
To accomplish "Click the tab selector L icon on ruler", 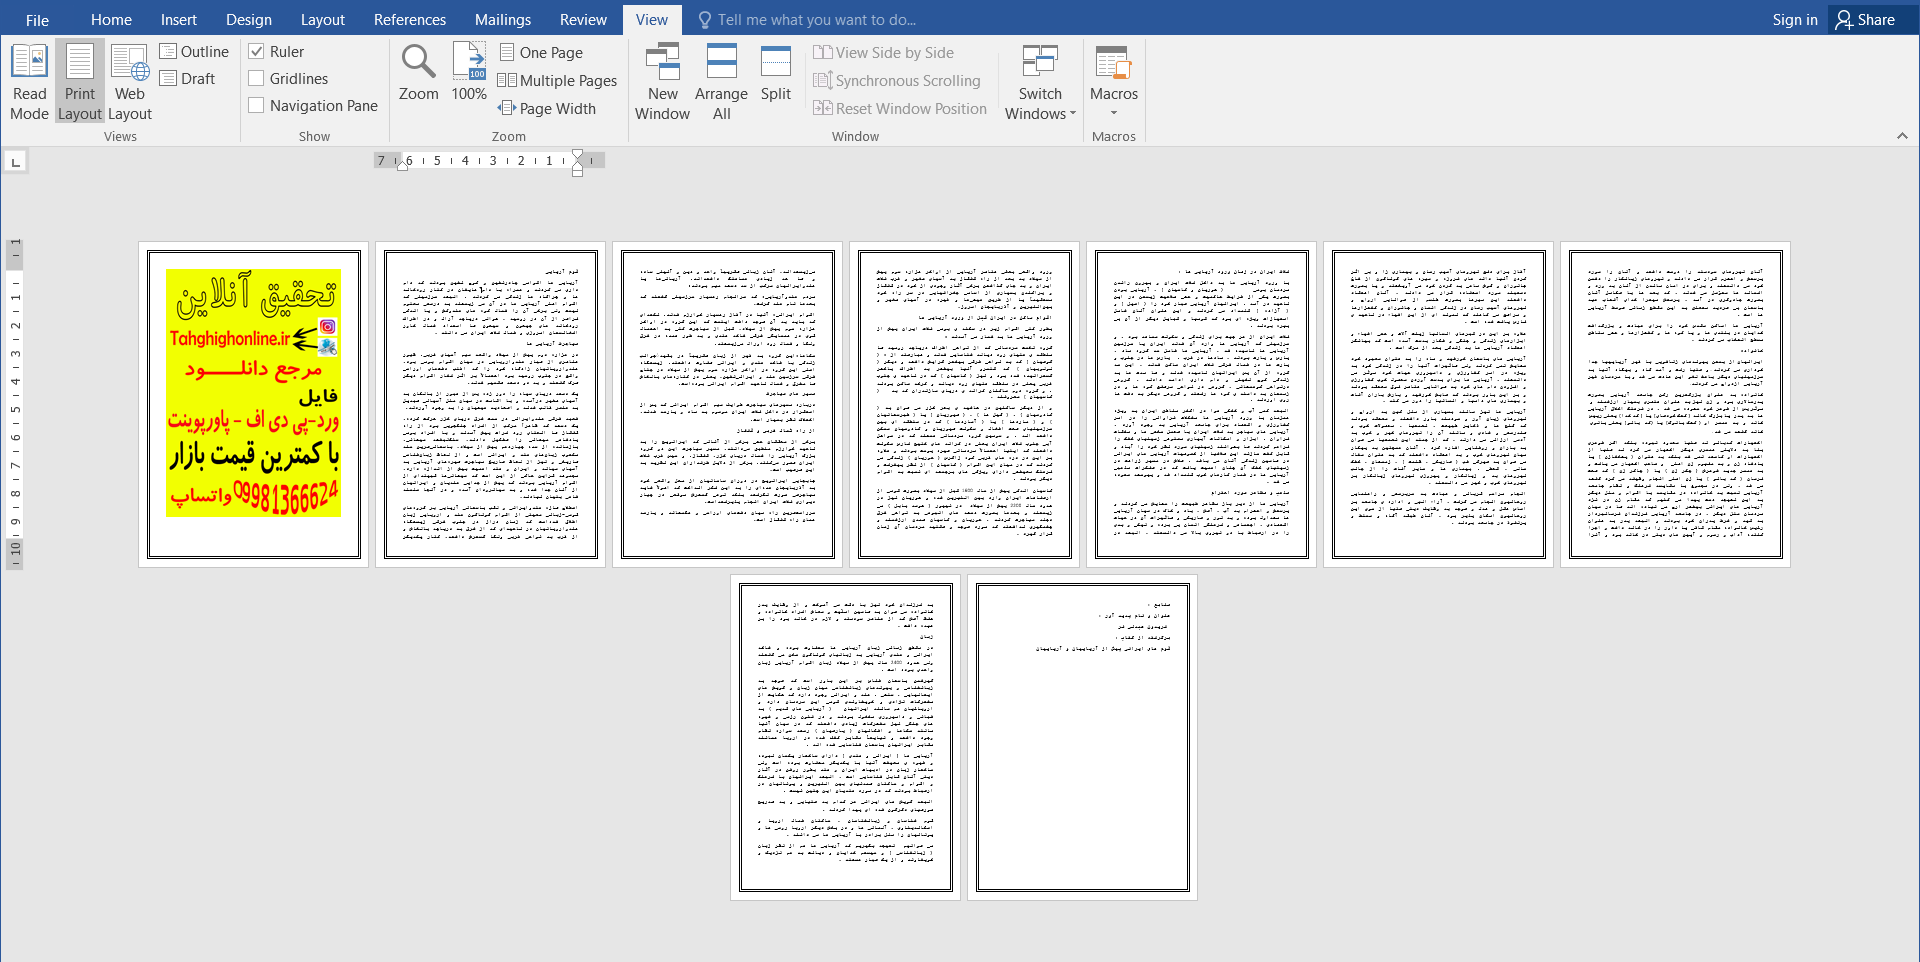I will pyautogui.click(x=15, y=161).
